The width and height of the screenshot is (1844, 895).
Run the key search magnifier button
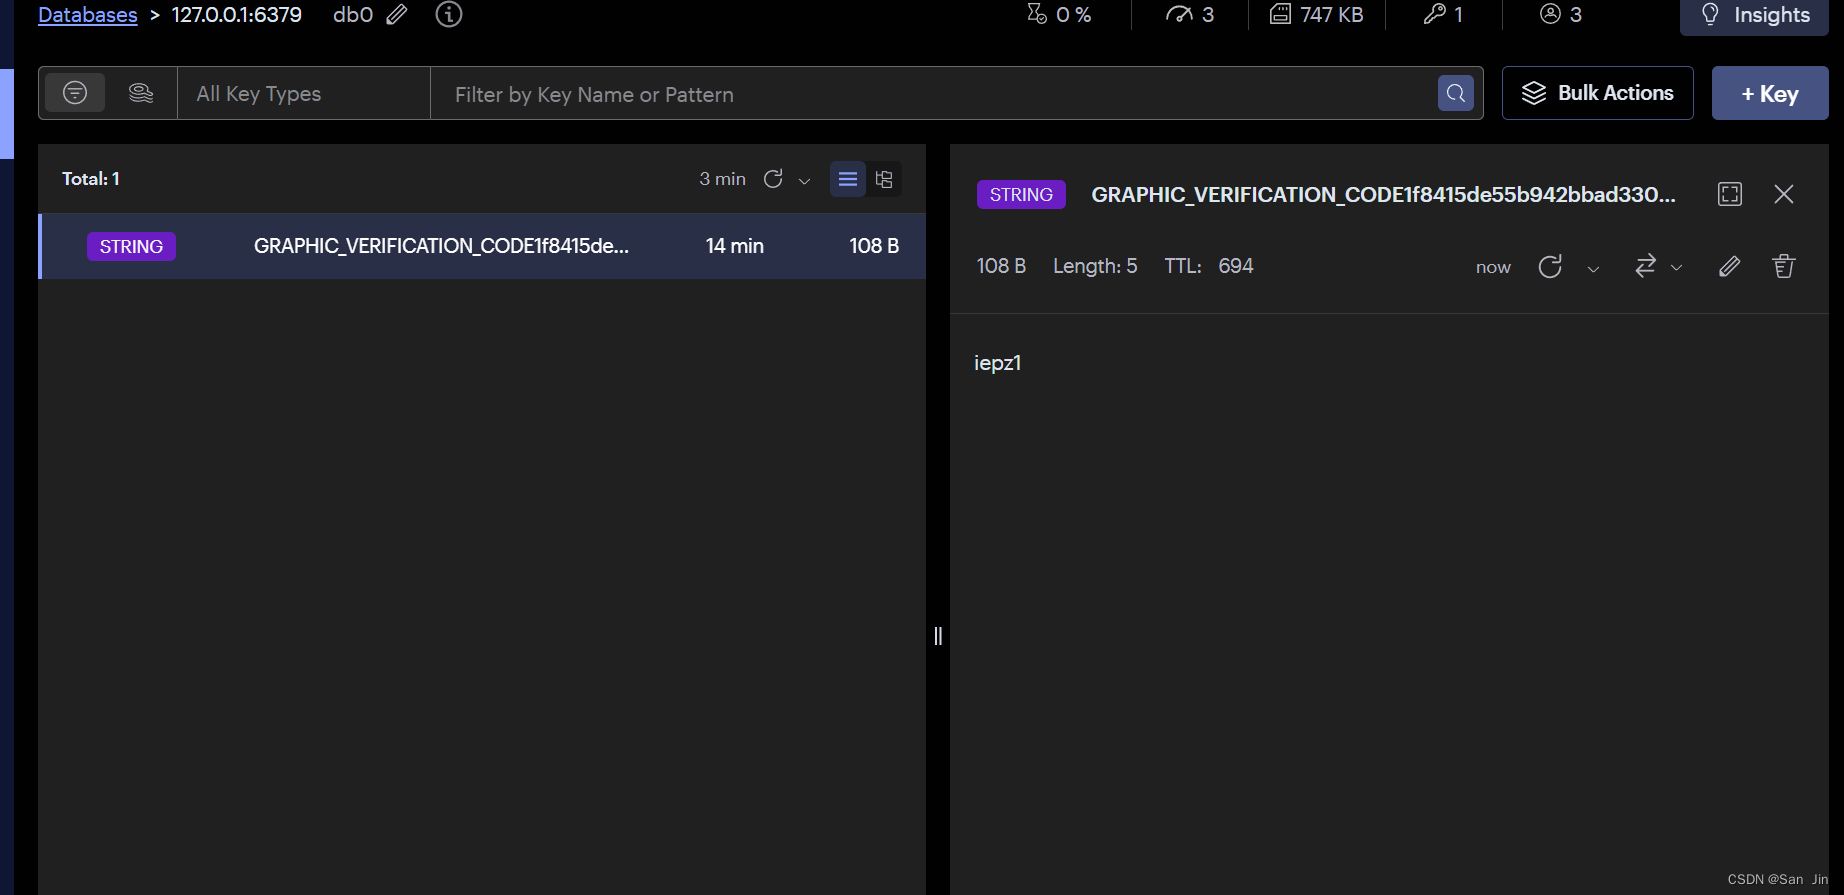point(1456,93)
